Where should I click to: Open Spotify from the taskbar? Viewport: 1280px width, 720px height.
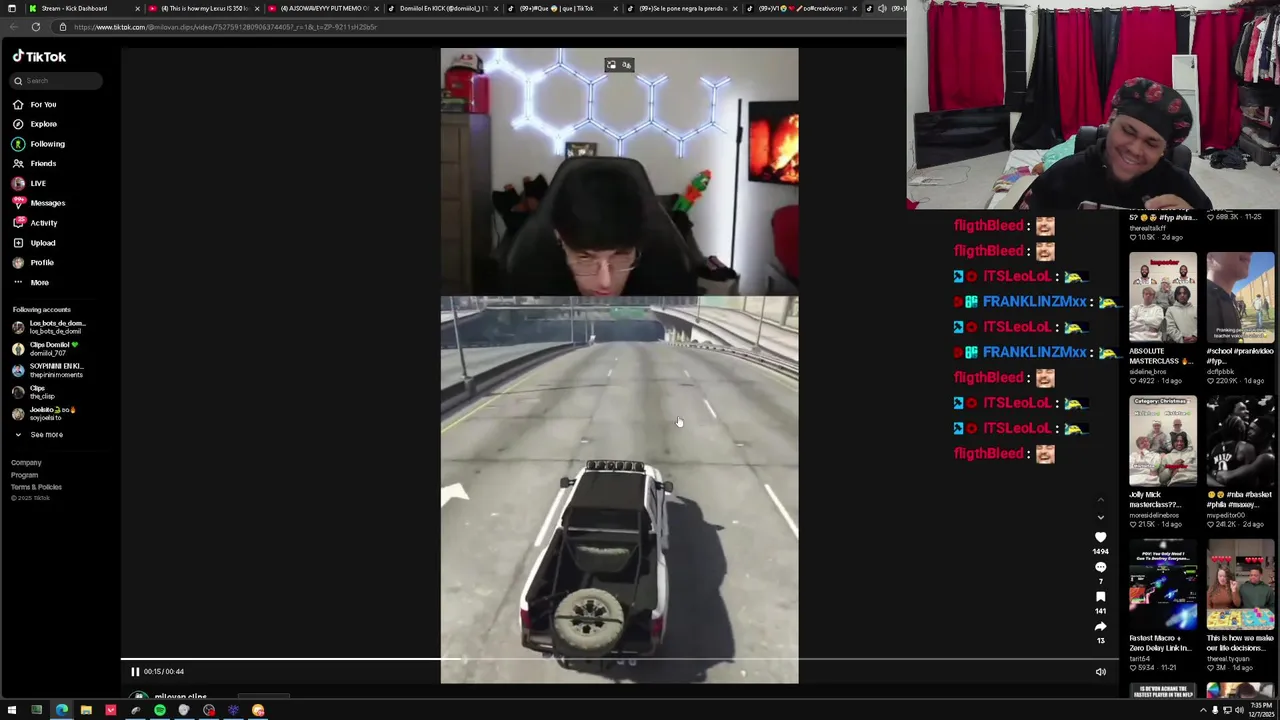click(x=160, y=711)
